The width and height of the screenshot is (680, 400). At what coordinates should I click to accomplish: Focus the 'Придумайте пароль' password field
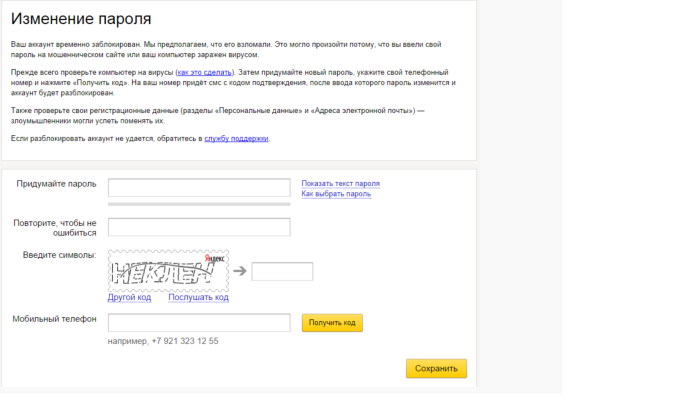199,188
